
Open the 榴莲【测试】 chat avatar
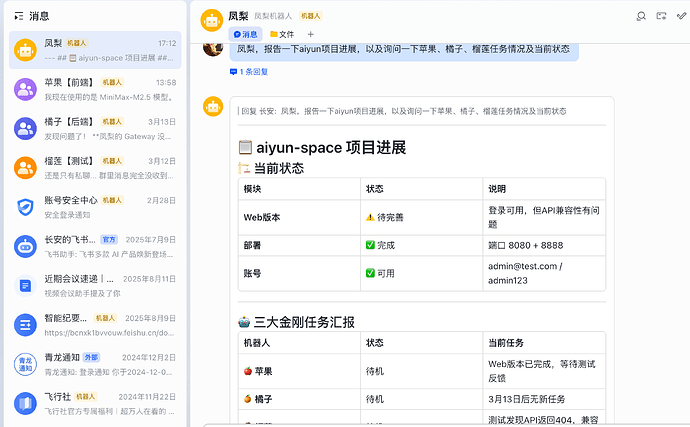pos(25,168)
